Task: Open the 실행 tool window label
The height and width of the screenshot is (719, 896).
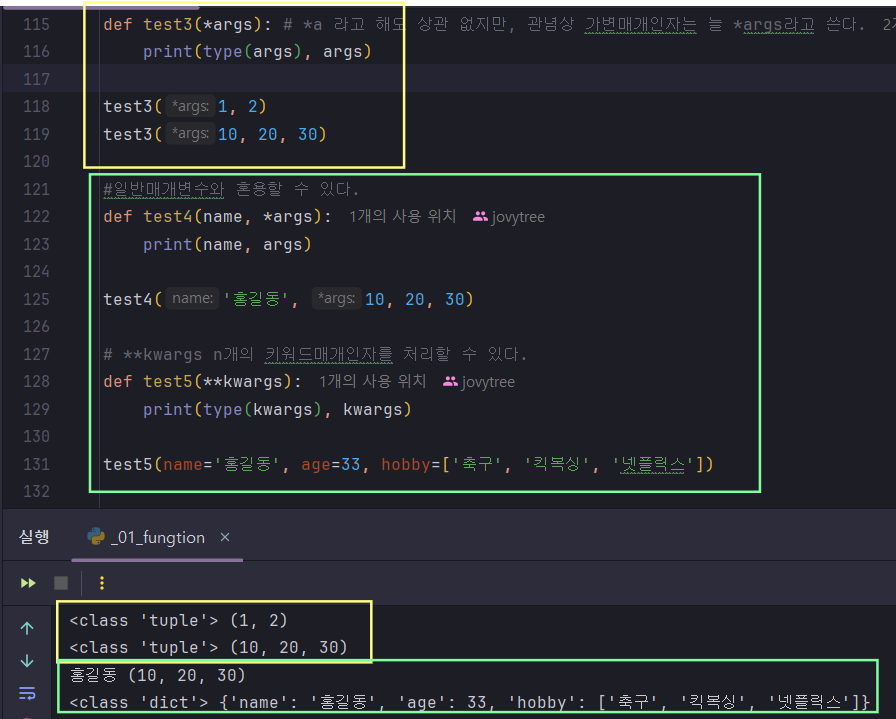Action: pos(34,537)
